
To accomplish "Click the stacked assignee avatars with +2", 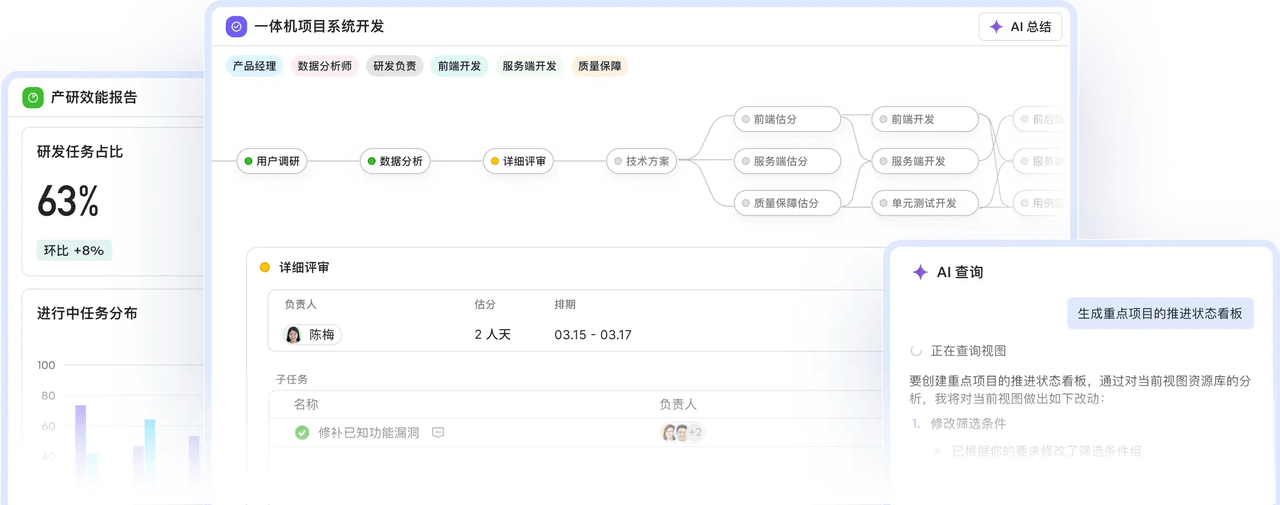I will click(x=682, y=433).
